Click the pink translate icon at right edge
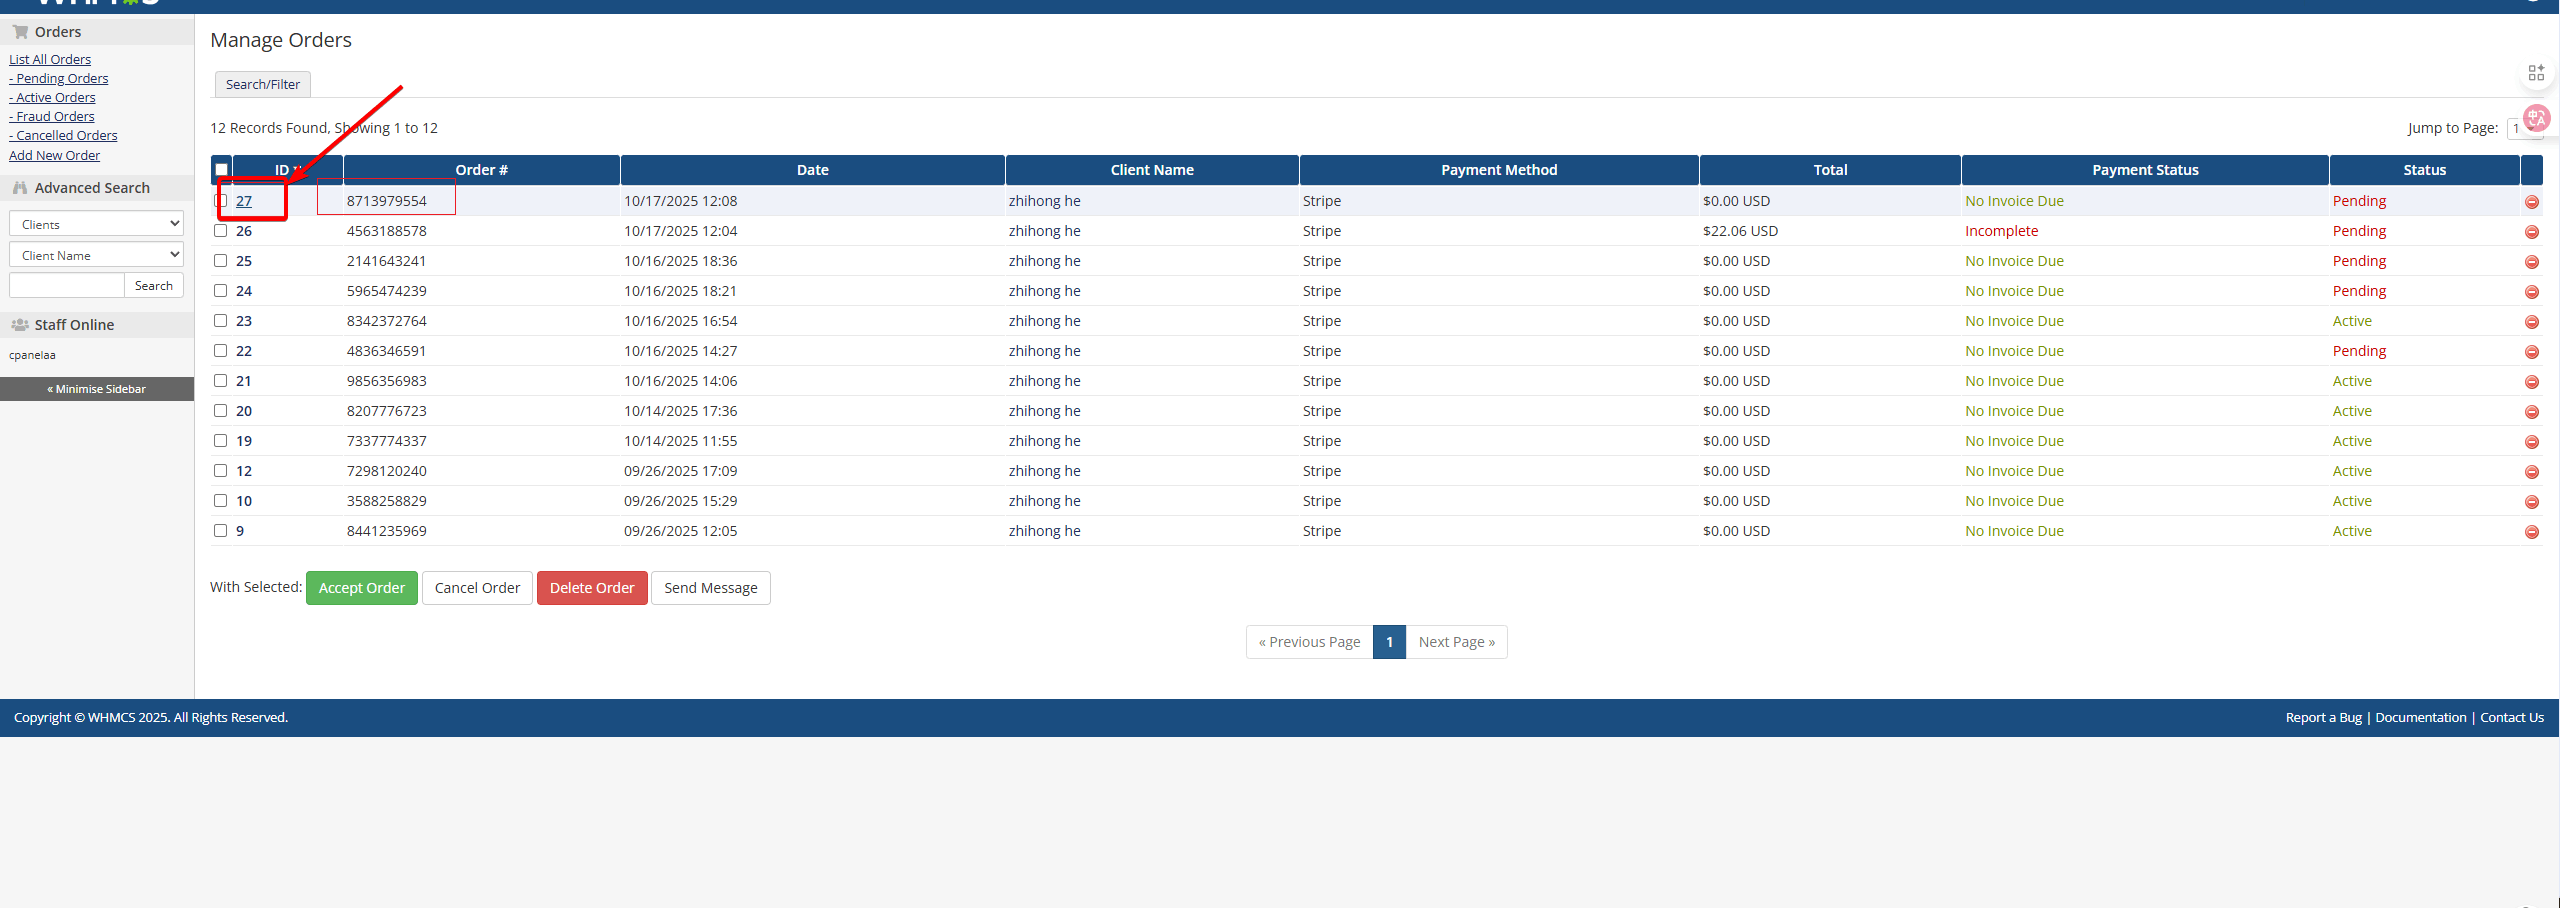Viewport: 2560px width, 908px height. click(2536, 119)
